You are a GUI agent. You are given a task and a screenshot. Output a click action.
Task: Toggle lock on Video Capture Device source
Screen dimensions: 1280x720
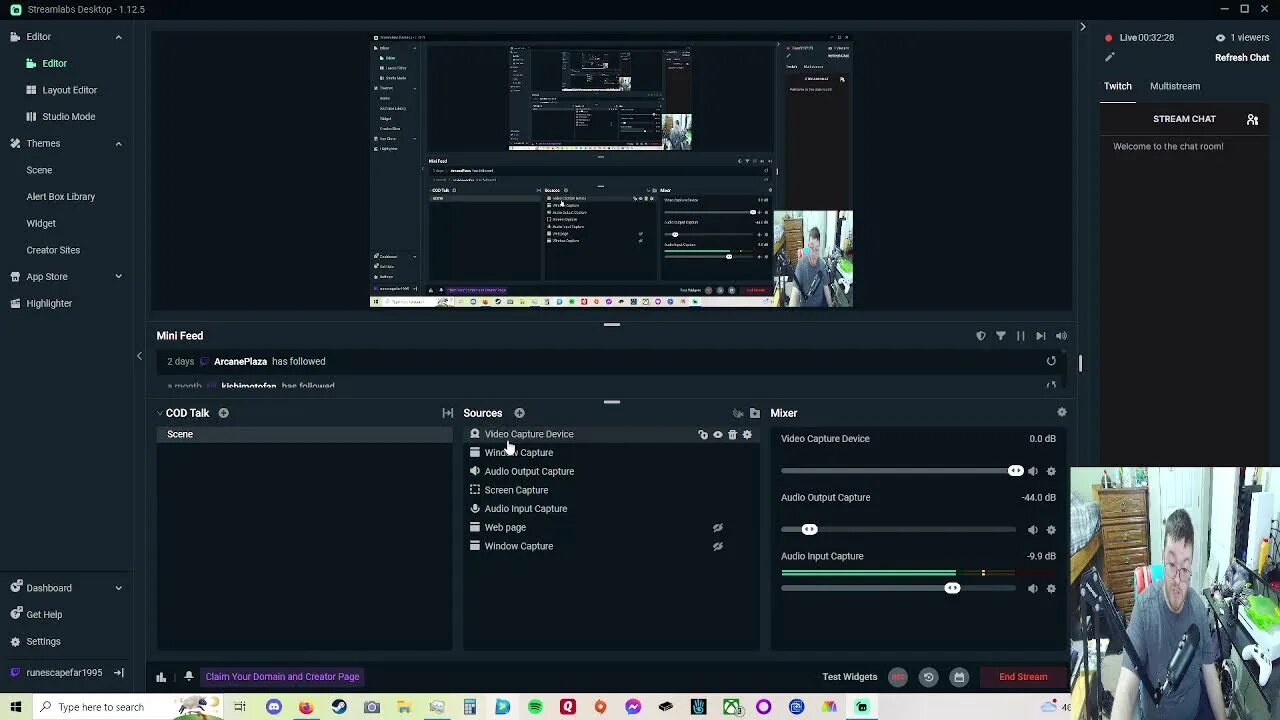703,435
